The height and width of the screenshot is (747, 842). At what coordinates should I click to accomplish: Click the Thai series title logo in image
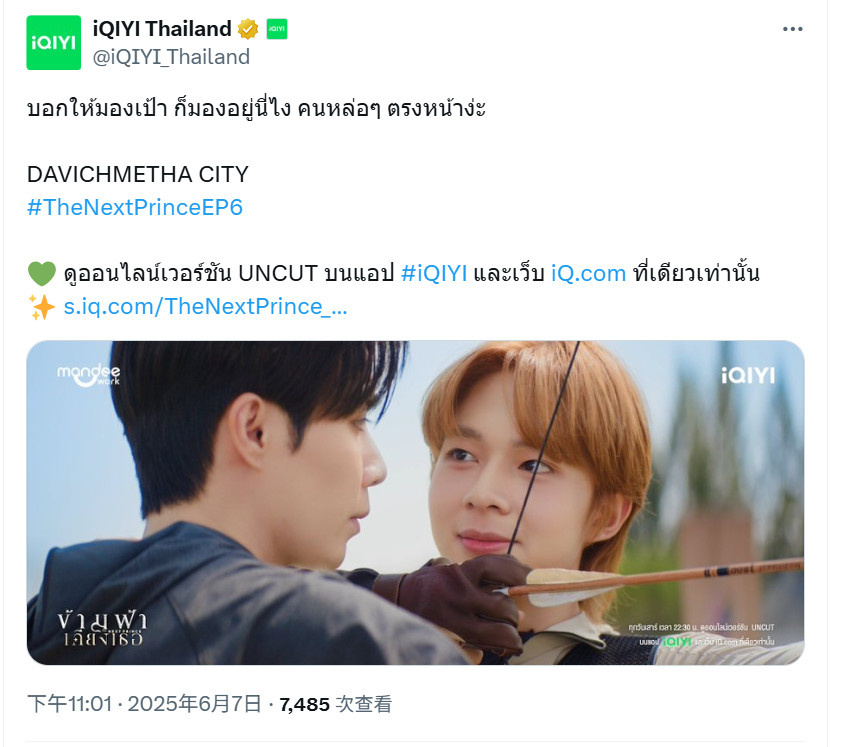pos(102,628)
